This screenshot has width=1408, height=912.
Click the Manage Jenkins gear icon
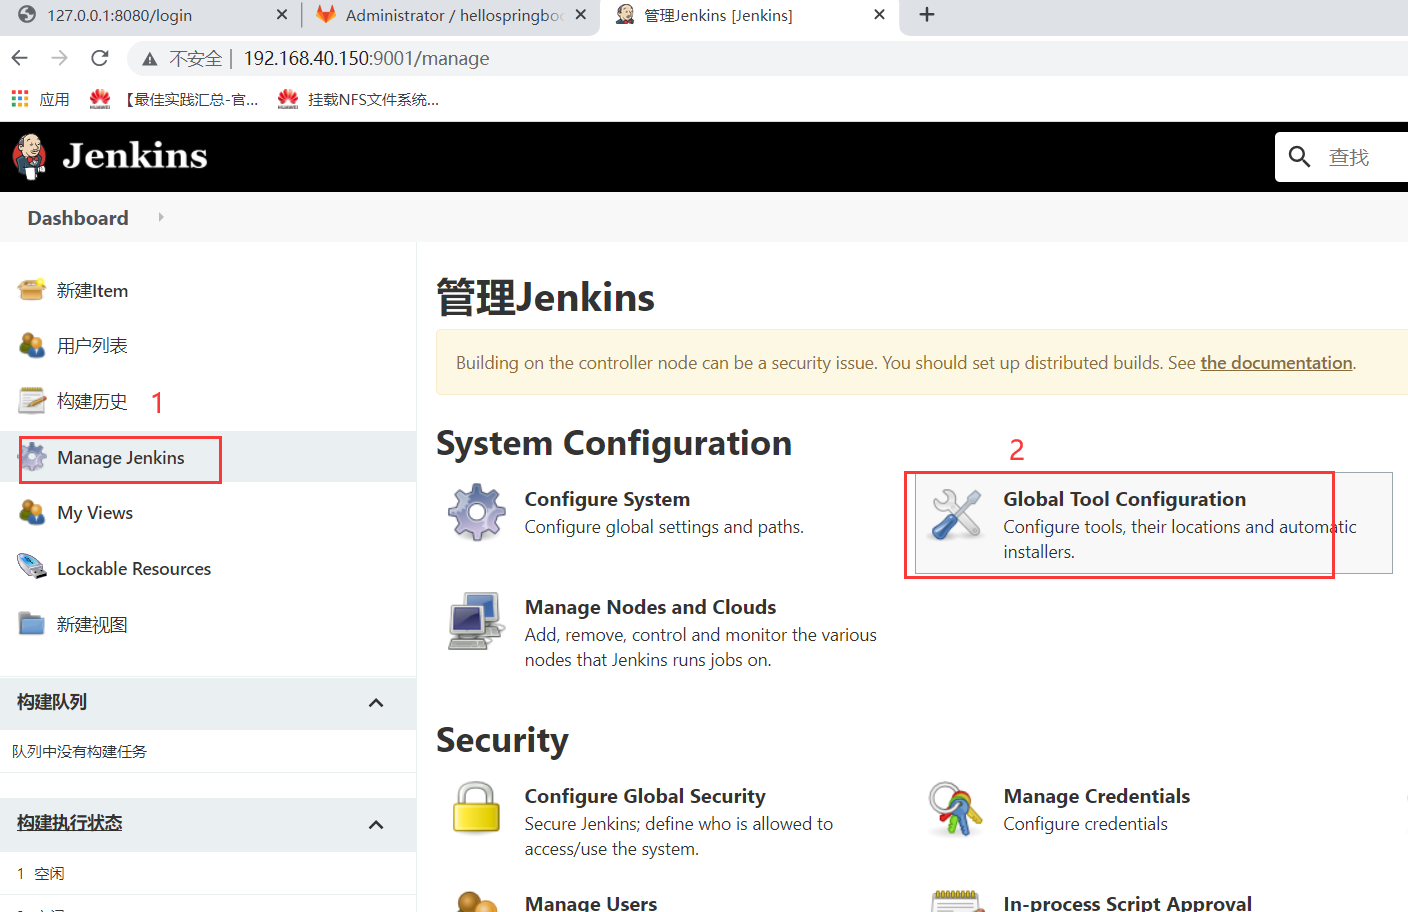(33, 457)
